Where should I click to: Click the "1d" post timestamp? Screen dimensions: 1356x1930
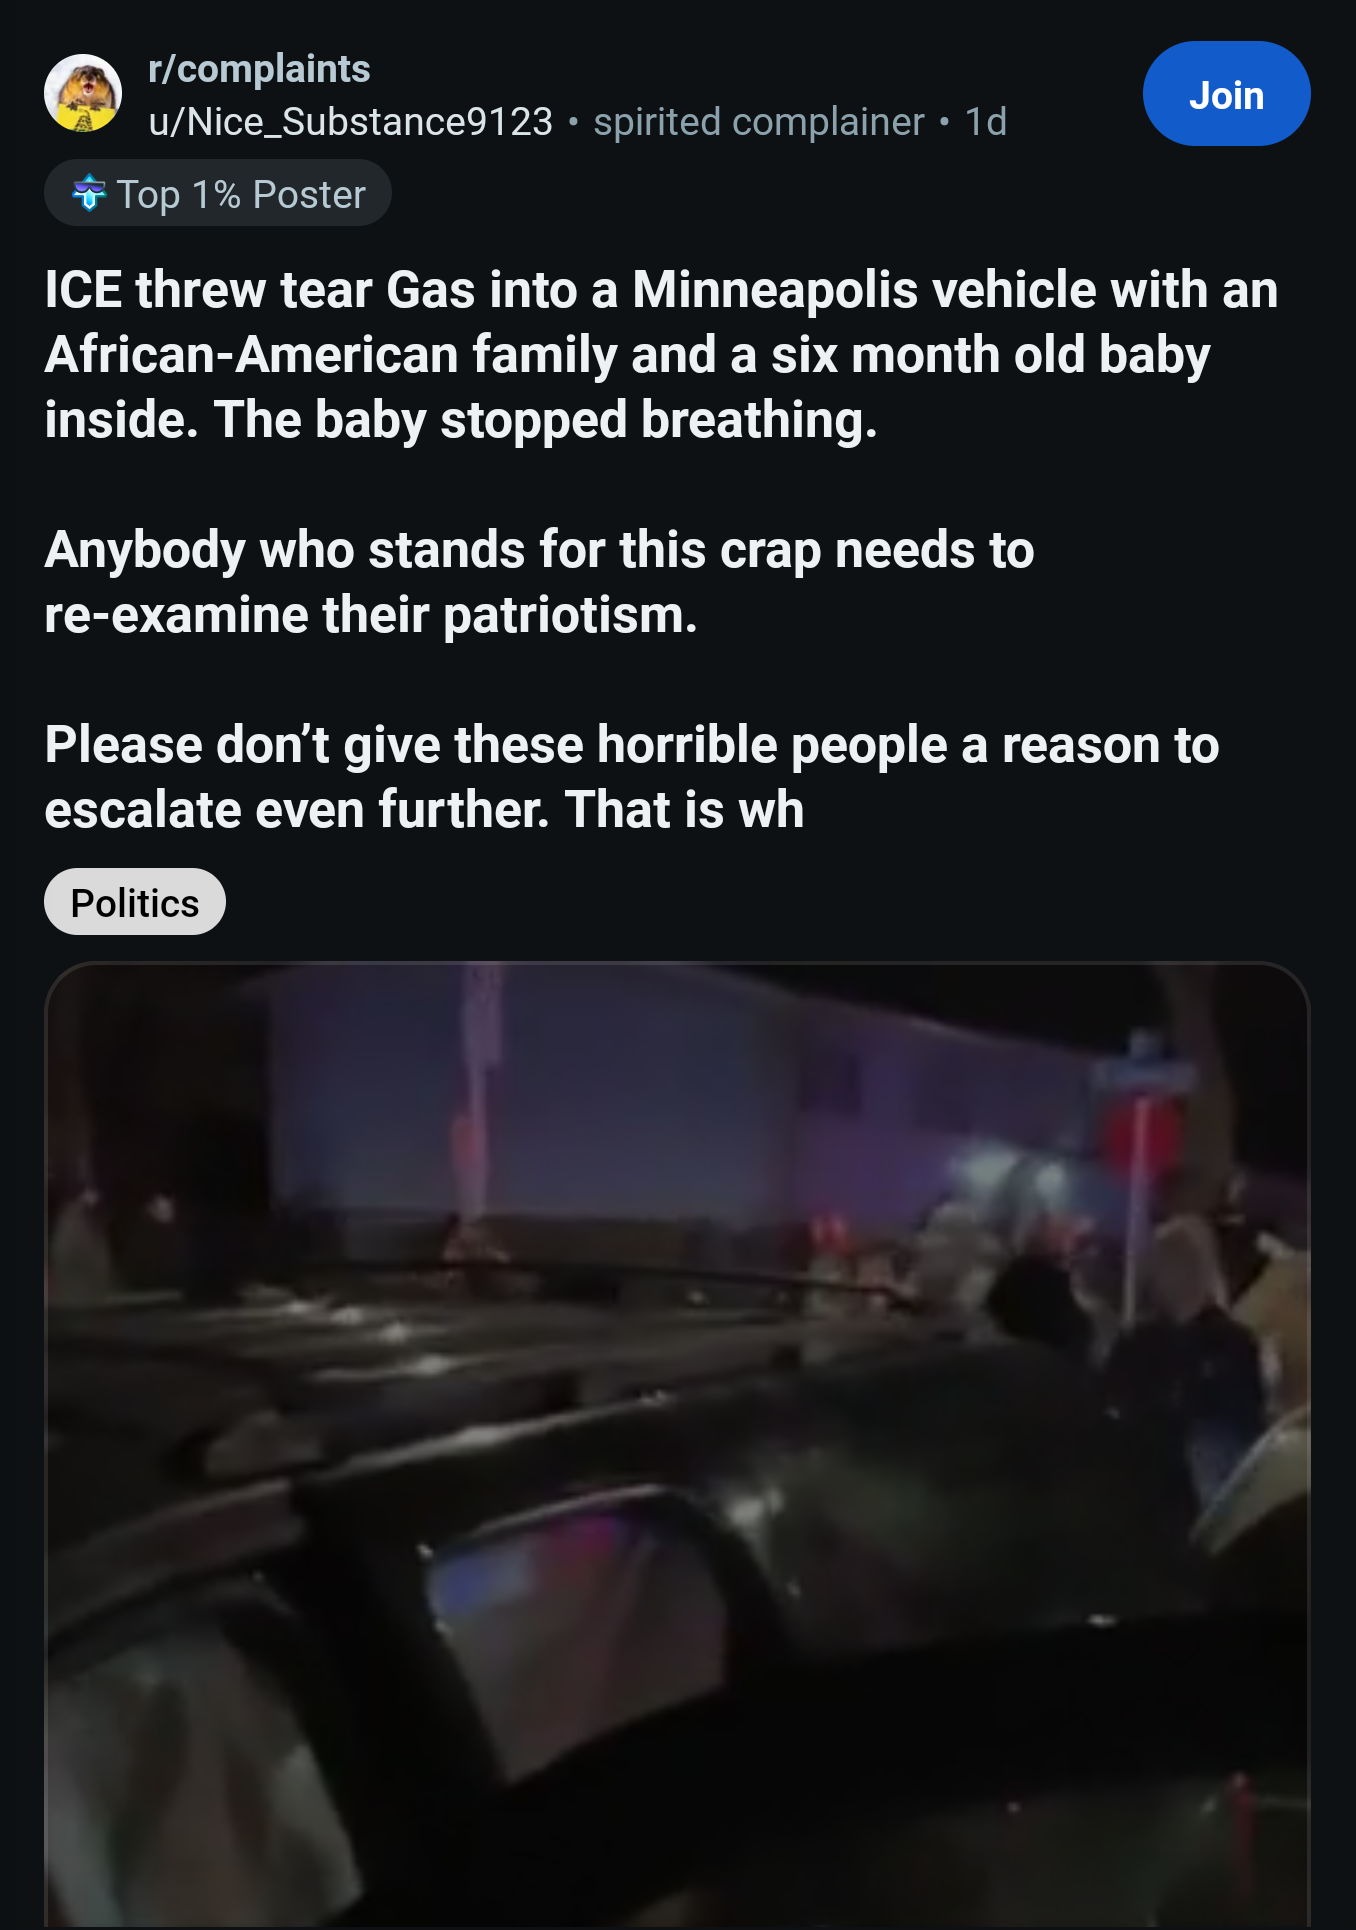tap(985, 122)
